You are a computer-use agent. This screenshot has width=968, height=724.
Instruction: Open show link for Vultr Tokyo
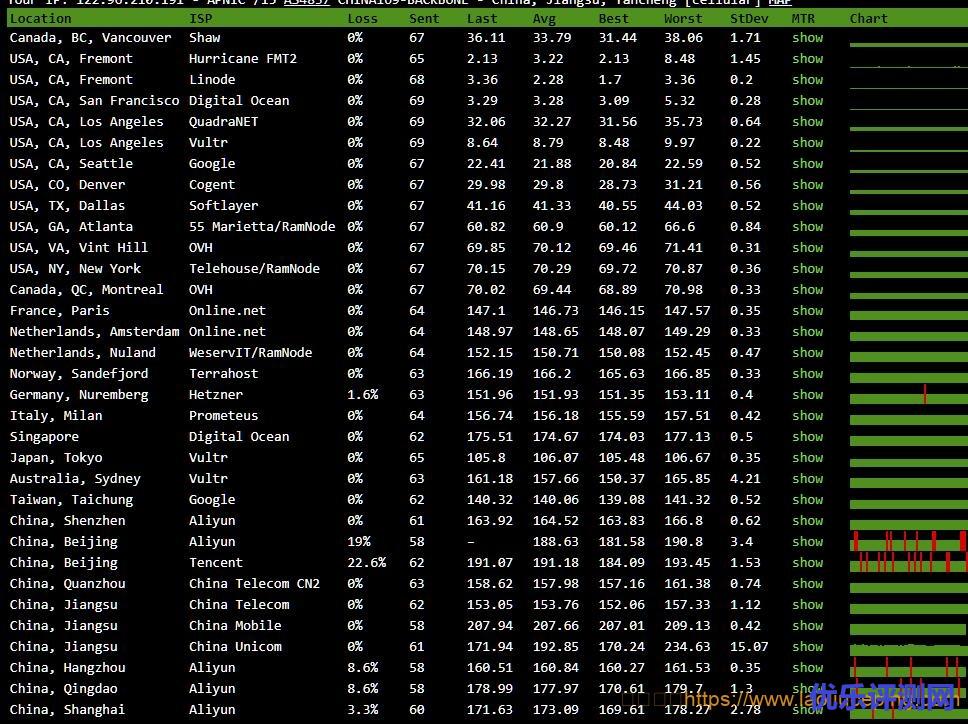tap(807, 458)
